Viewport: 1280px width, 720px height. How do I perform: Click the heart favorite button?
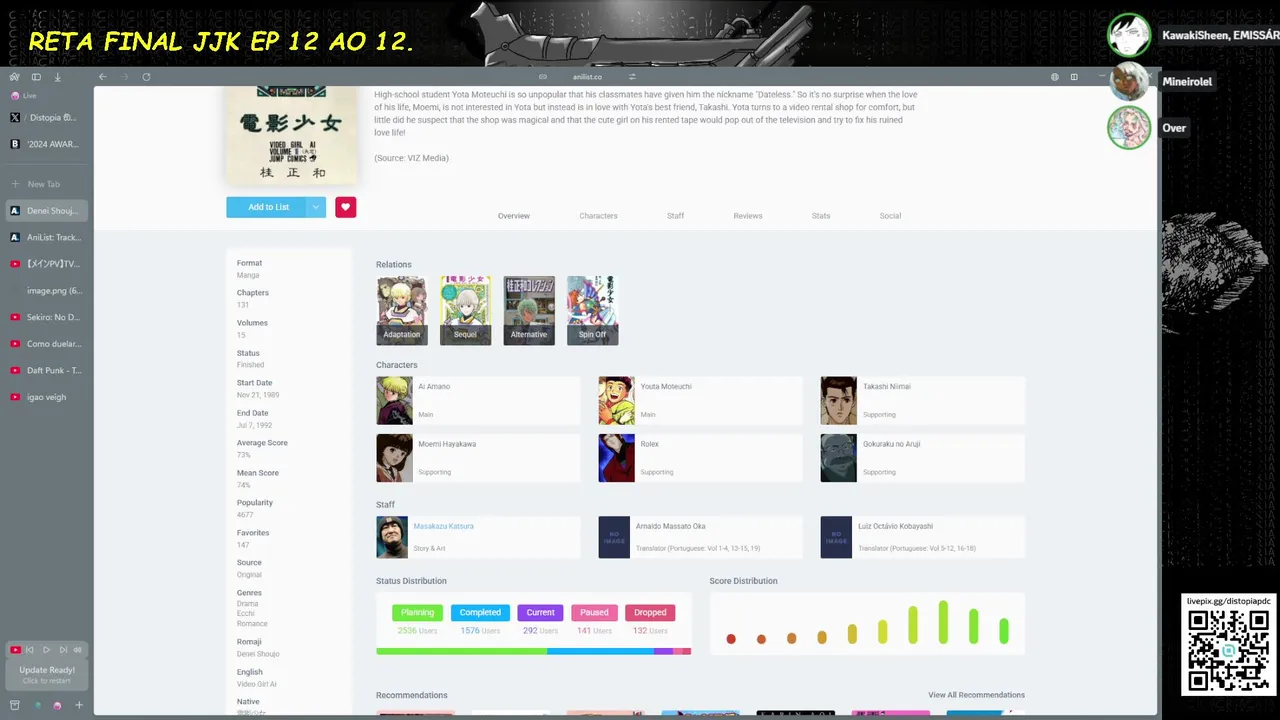(345, 207)
